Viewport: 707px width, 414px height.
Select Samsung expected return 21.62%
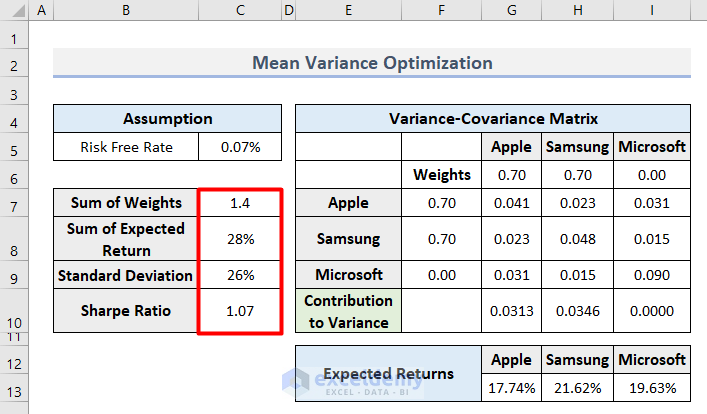pyautogui.click(x=577, y=387)
